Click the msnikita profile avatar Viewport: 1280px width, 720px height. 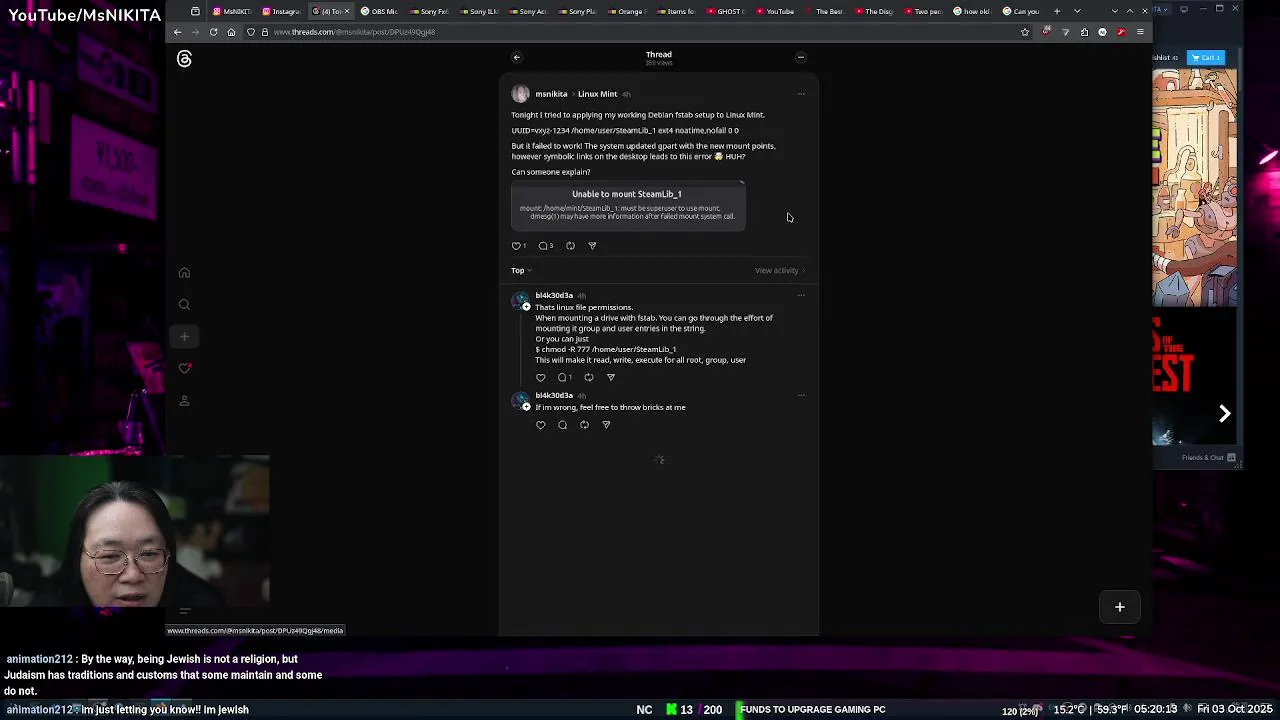click(520, 94)
